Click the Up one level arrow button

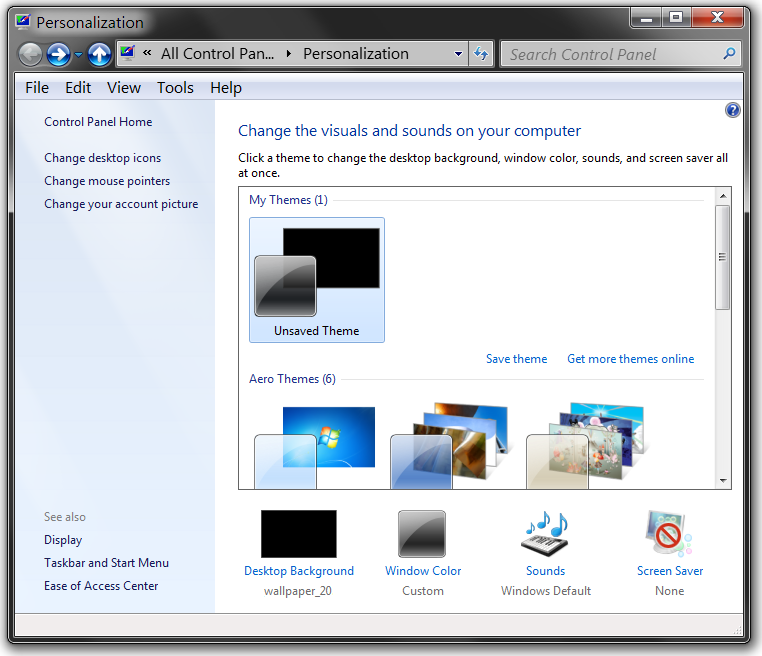click(x=100, y=54)
